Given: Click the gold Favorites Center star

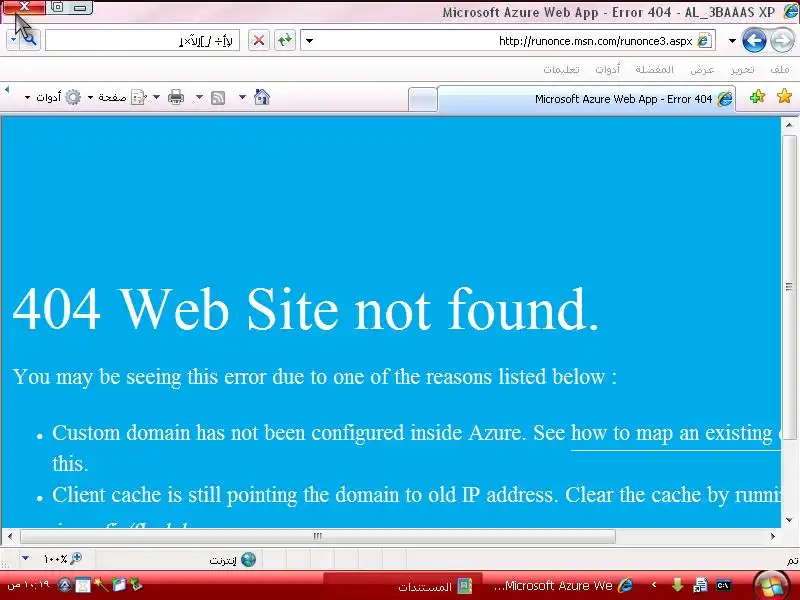Looking at the screenshot, I should pyautogui.click(x=784, y=96).
